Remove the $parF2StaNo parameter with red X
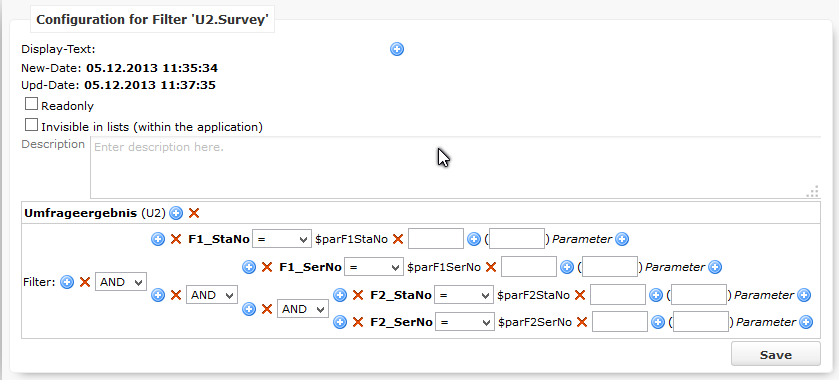 point(579,295)
